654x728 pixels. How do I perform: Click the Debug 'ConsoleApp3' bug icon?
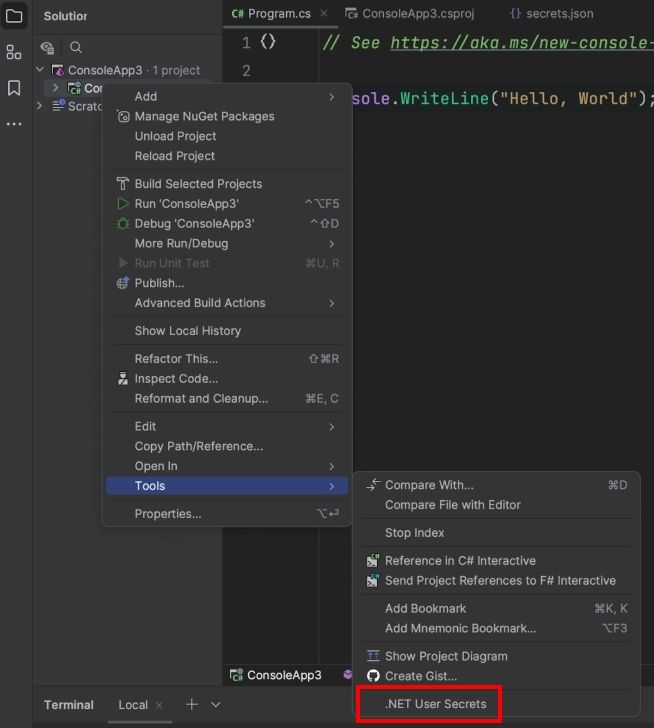(x=123, y=223)
